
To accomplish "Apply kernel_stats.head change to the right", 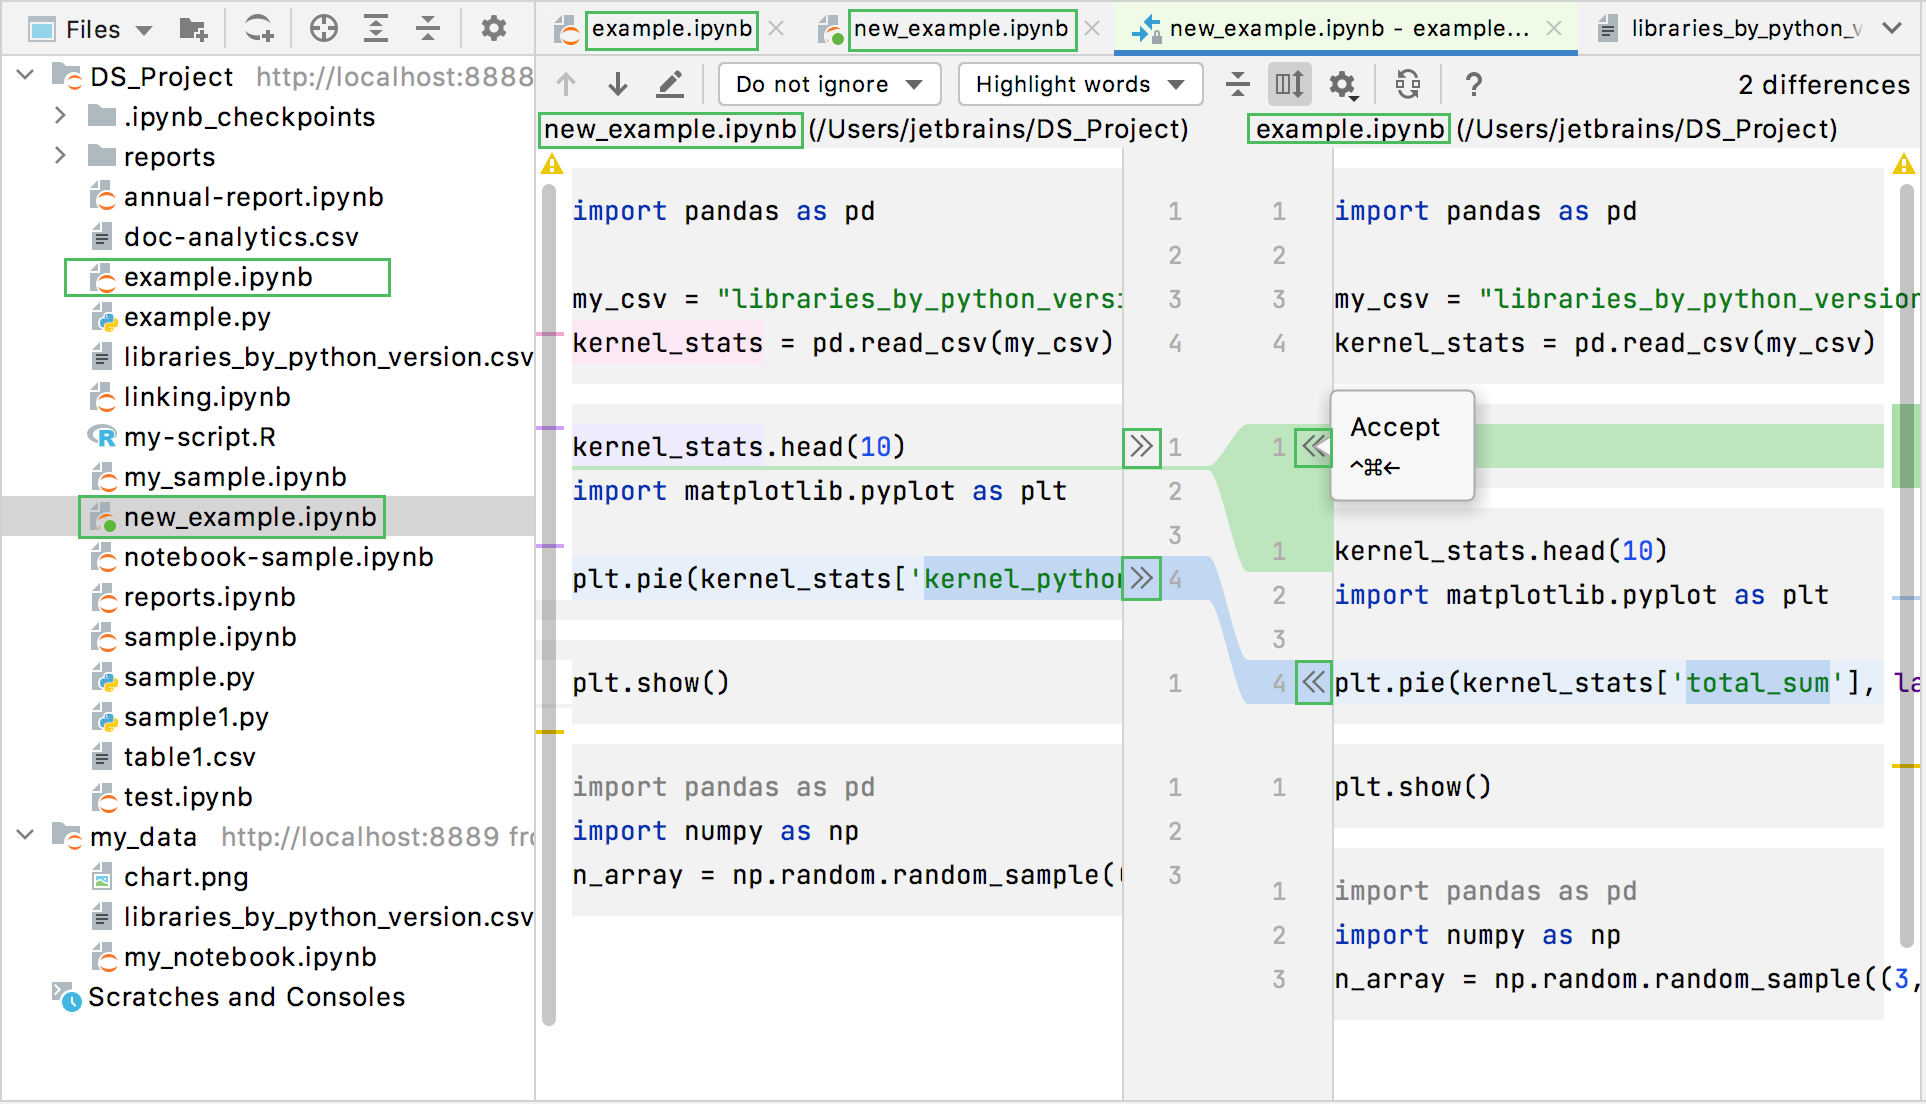I will click(1141, 447).
